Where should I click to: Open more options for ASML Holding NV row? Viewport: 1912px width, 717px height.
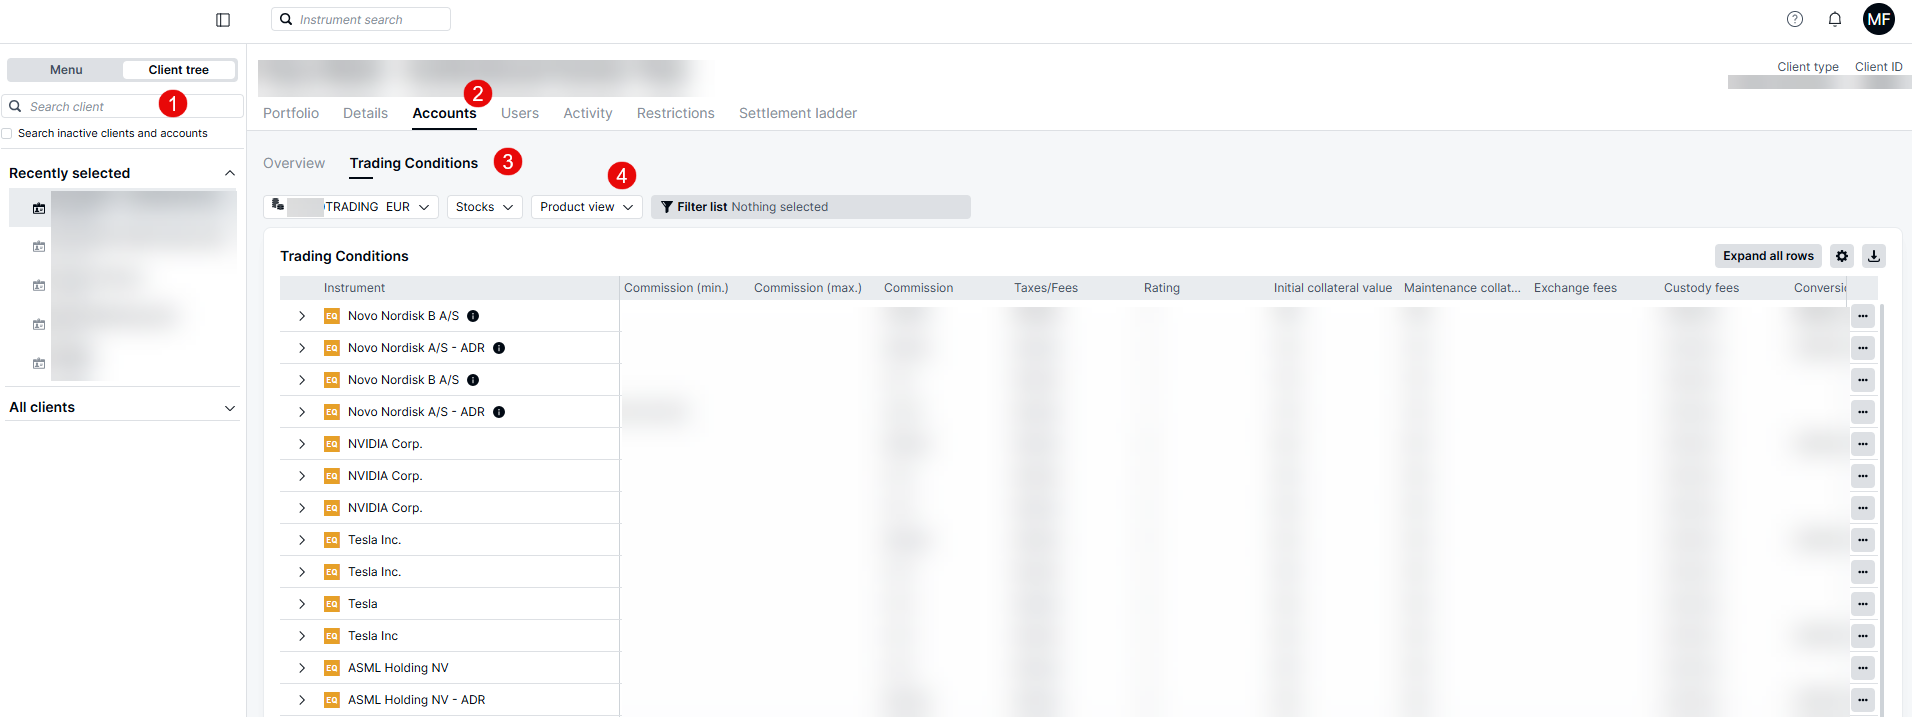[1862, 668]
